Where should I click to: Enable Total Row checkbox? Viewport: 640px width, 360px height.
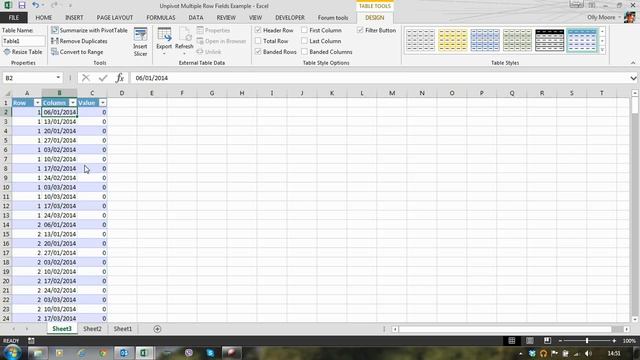click(x=258, y=41)
